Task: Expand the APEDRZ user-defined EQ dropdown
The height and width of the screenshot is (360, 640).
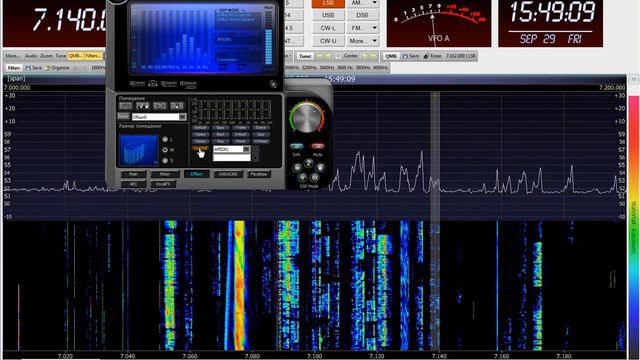Action: pyautogui.click(x=246, y=149)
